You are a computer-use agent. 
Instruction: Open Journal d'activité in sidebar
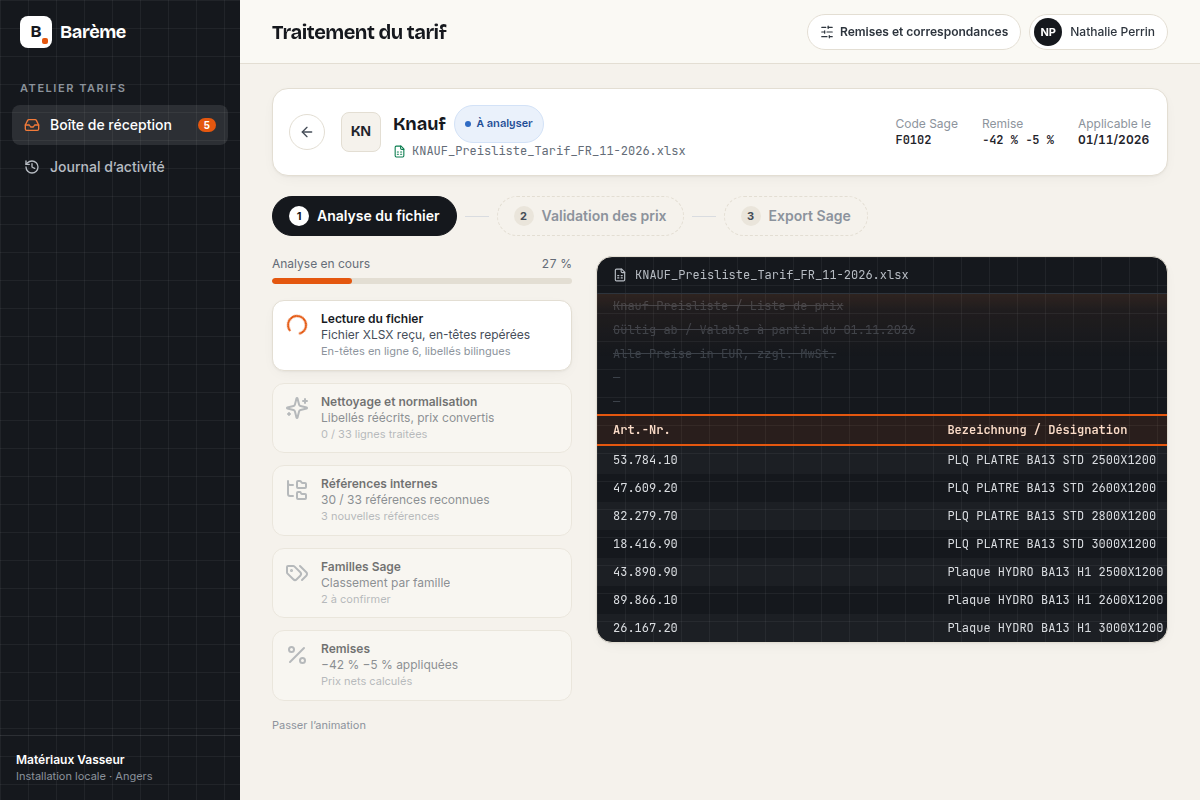[120, 167]
